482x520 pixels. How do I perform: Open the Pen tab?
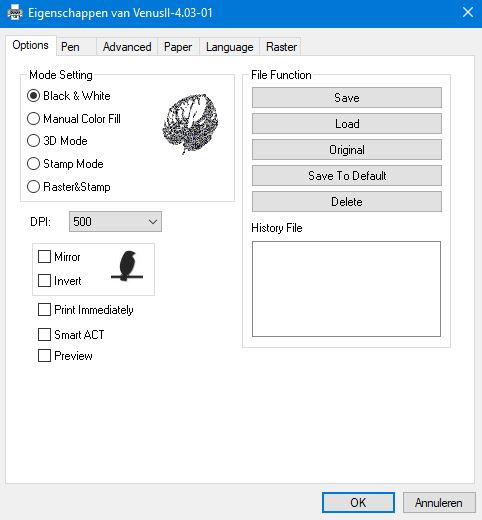[76, 47]
